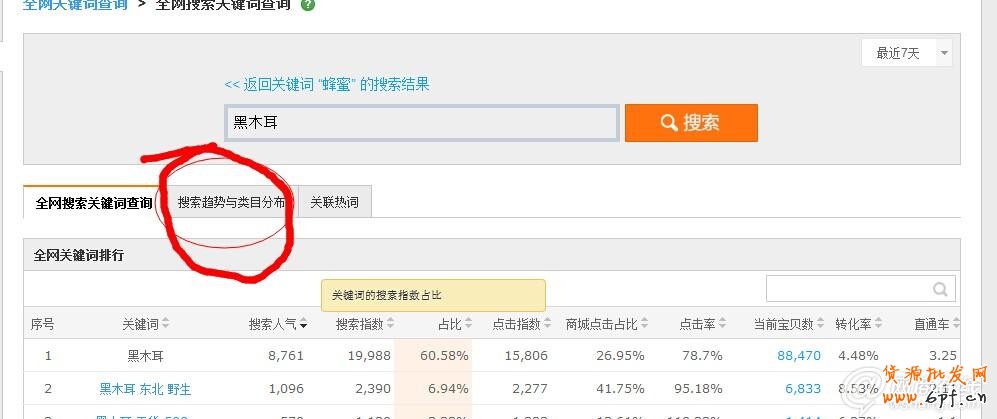Viewport: 997px width, 419px height.
Task: Return to 蜂蜜 keyword search results link
Action: coord(327,84)
